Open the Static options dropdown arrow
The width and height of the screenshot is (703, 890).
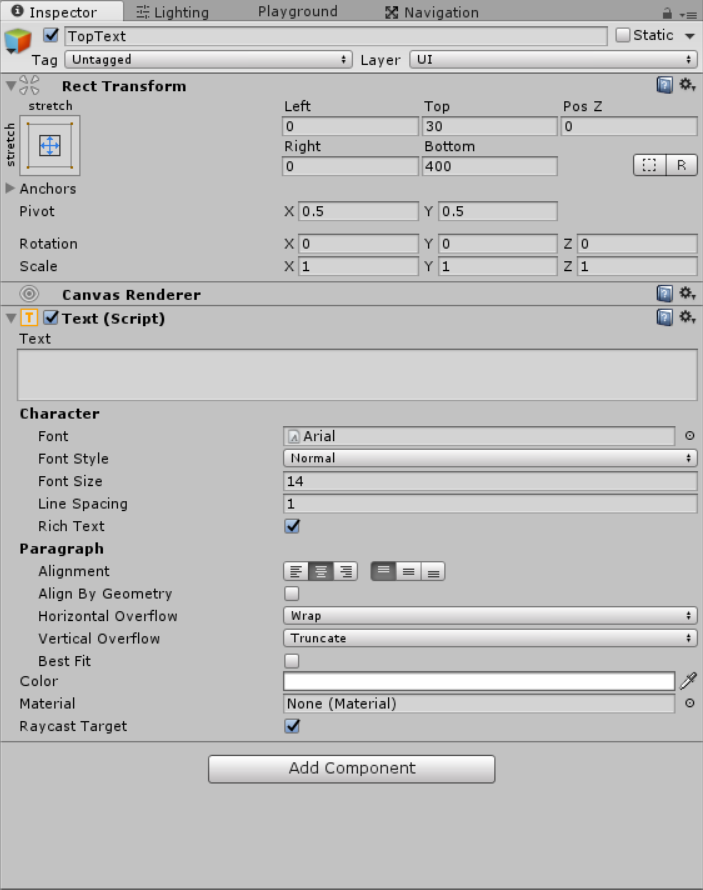[x=690, y=36]
